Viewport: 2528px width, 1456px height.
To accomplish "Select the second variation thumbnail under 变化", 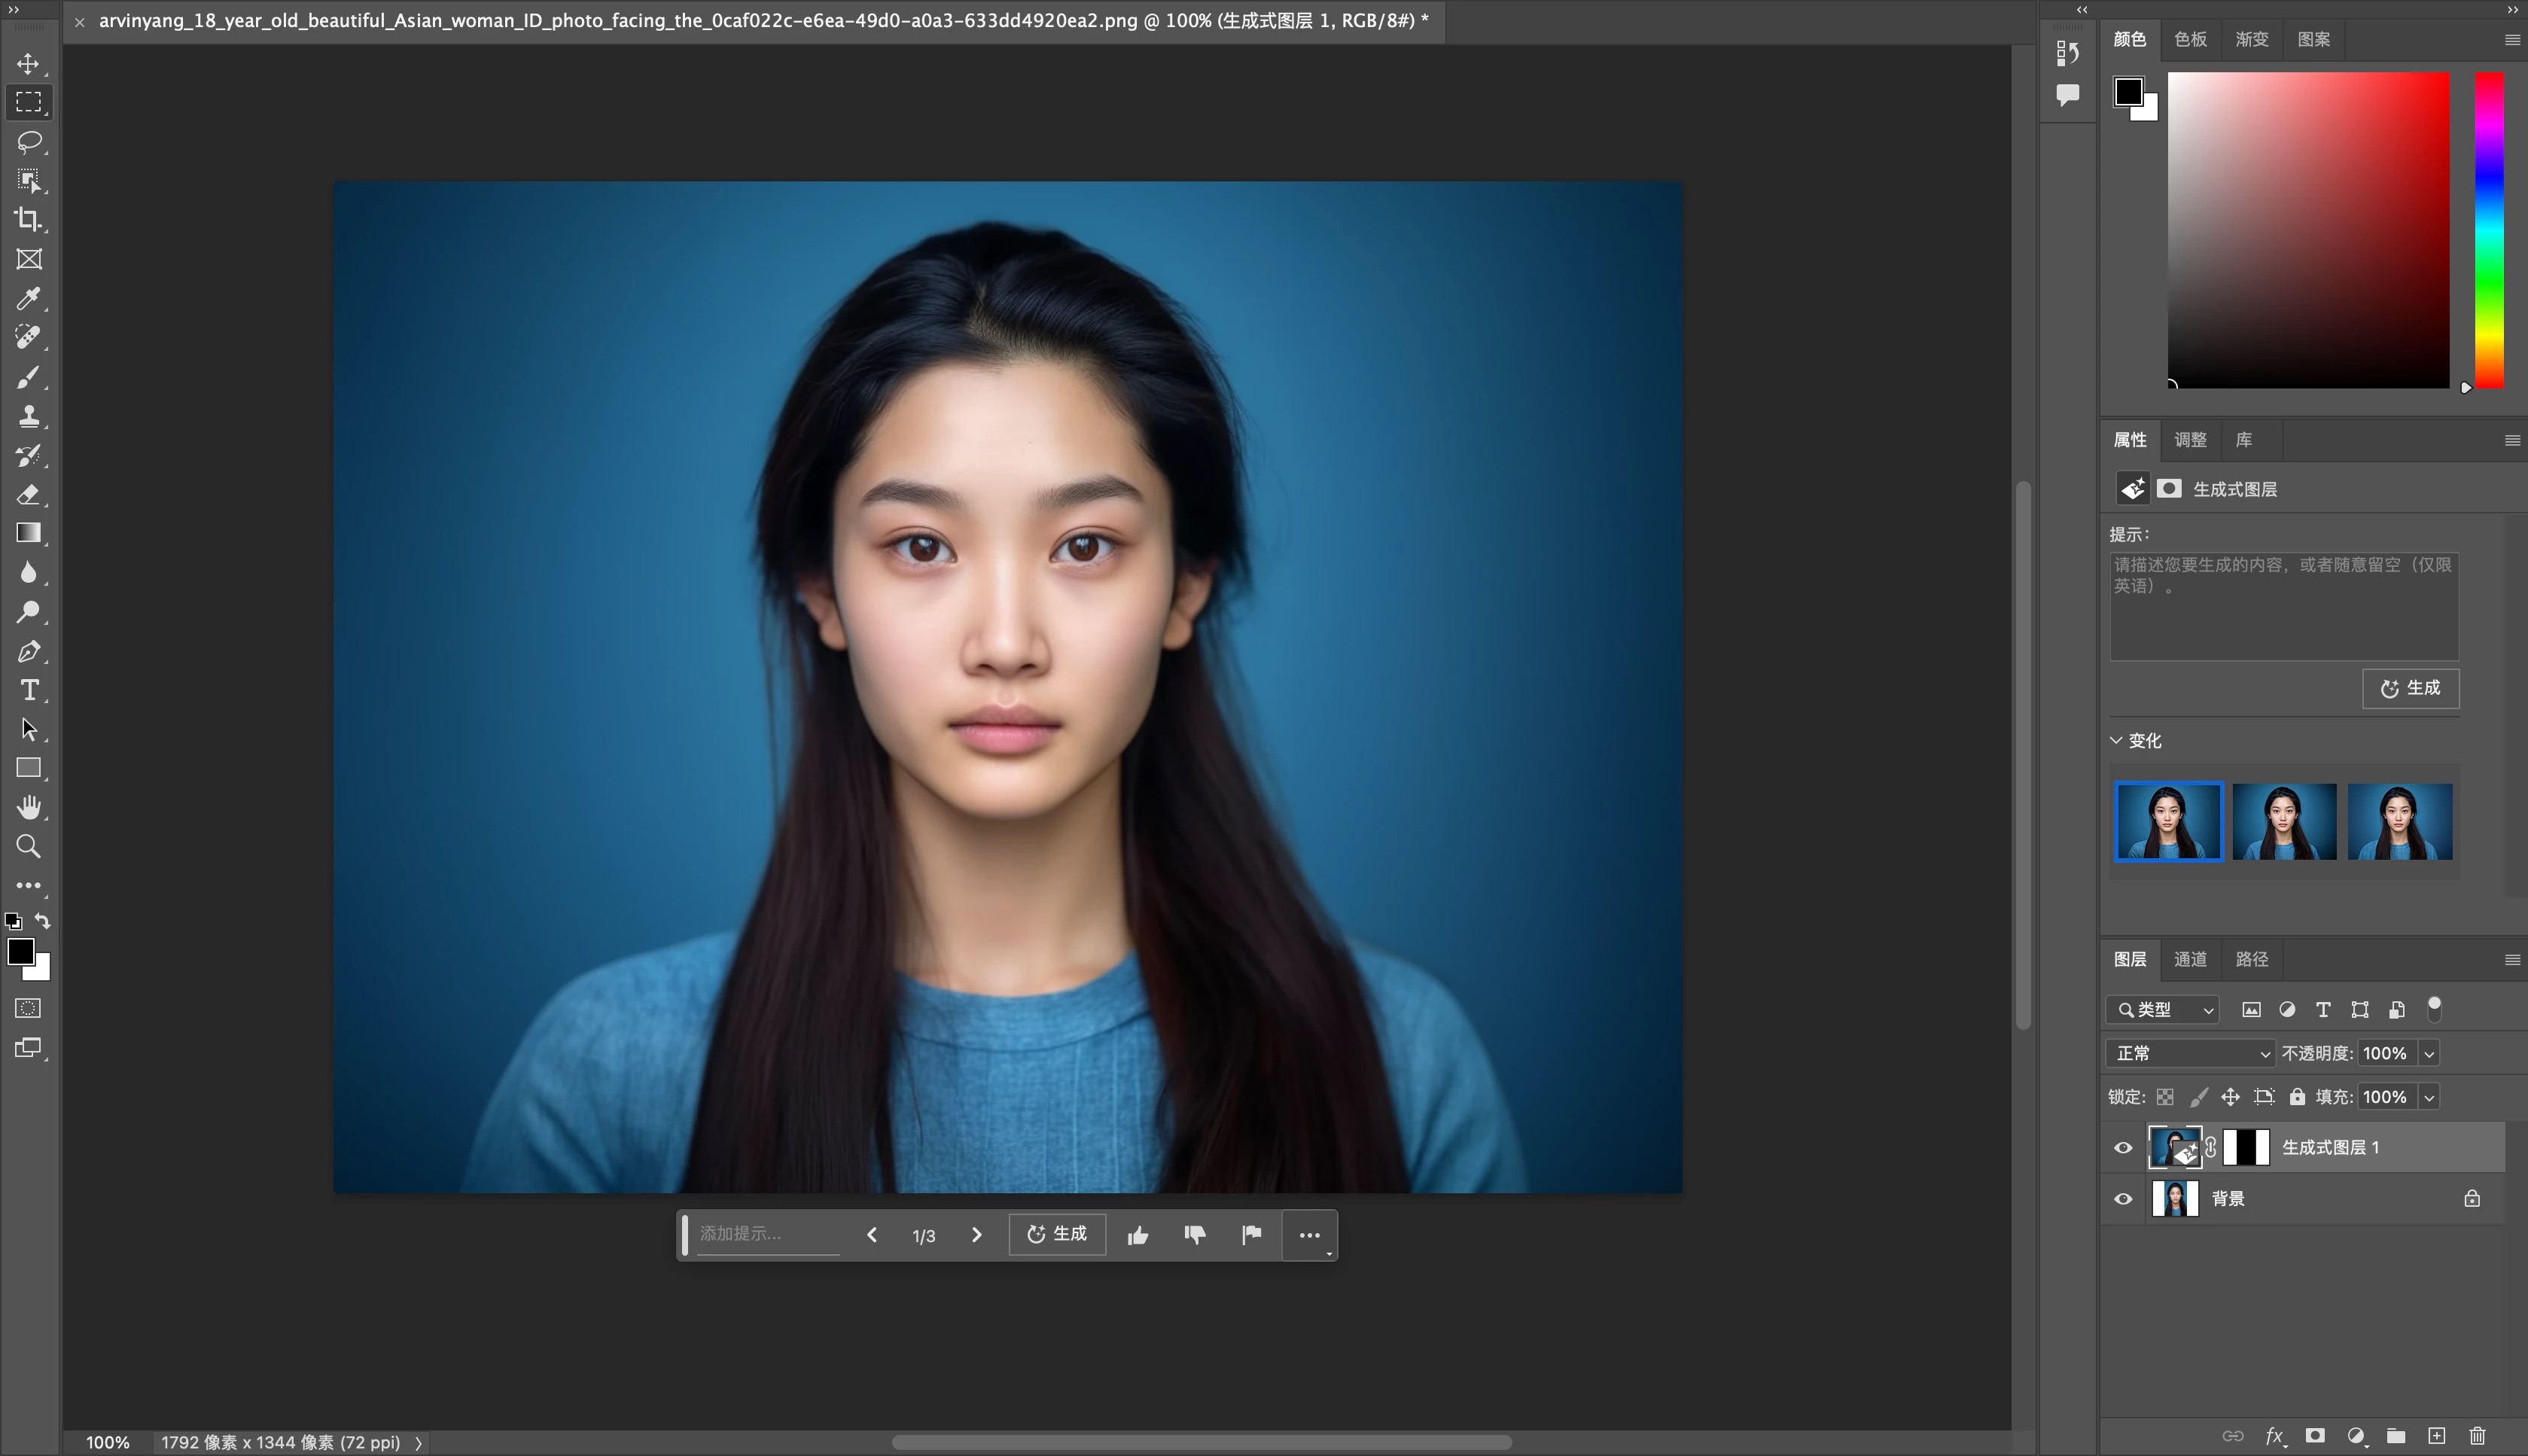I will [x=2285, y=821].
